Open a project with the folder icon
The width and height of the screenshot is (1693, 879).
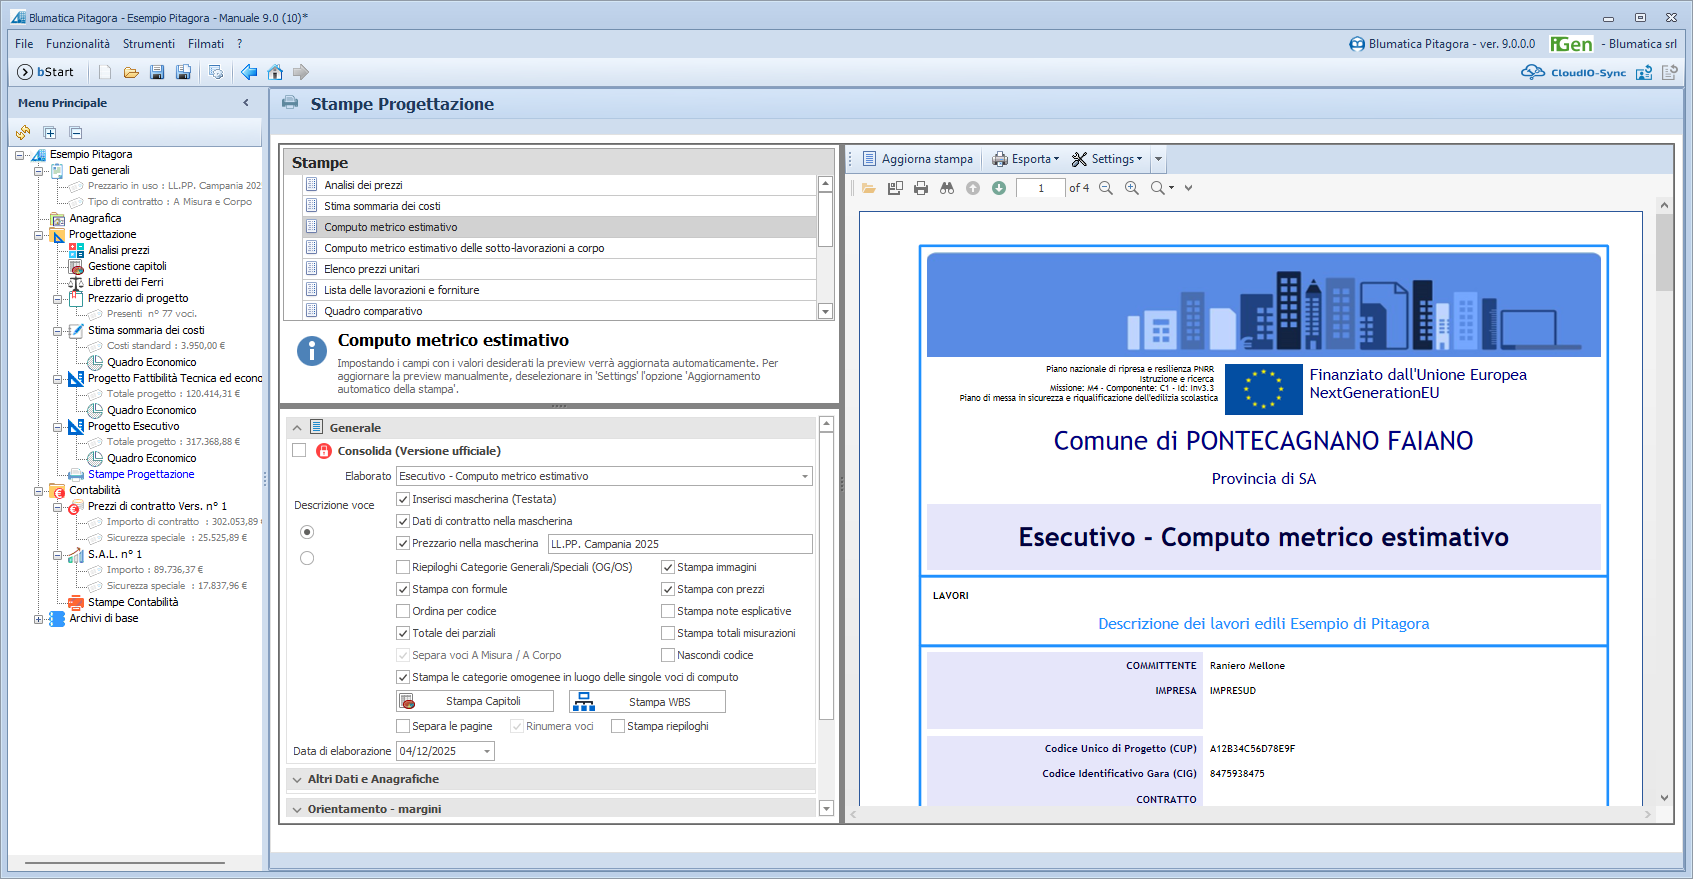click(131, 72)
